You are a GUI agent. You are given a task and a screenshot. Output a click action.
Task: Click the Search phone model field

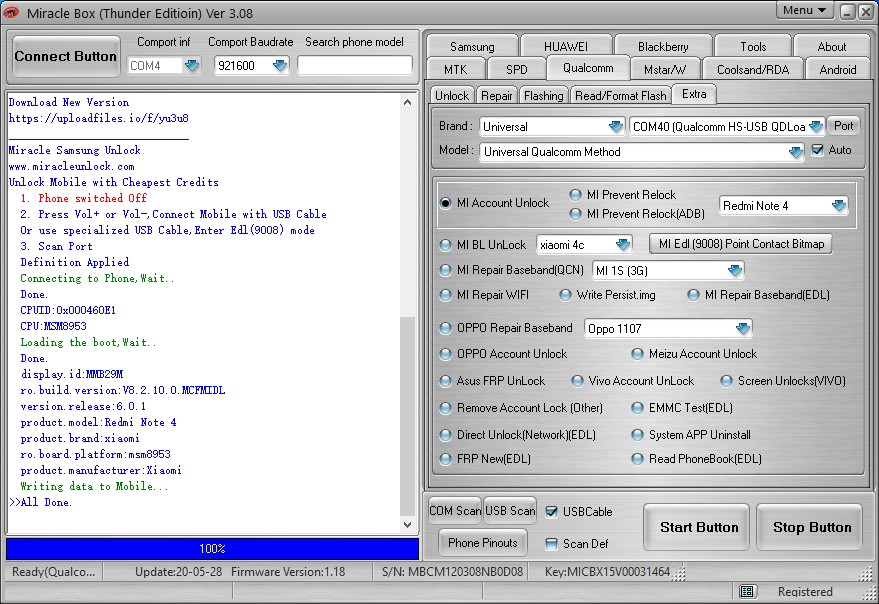pyautogui.click(x=355, y=66)
